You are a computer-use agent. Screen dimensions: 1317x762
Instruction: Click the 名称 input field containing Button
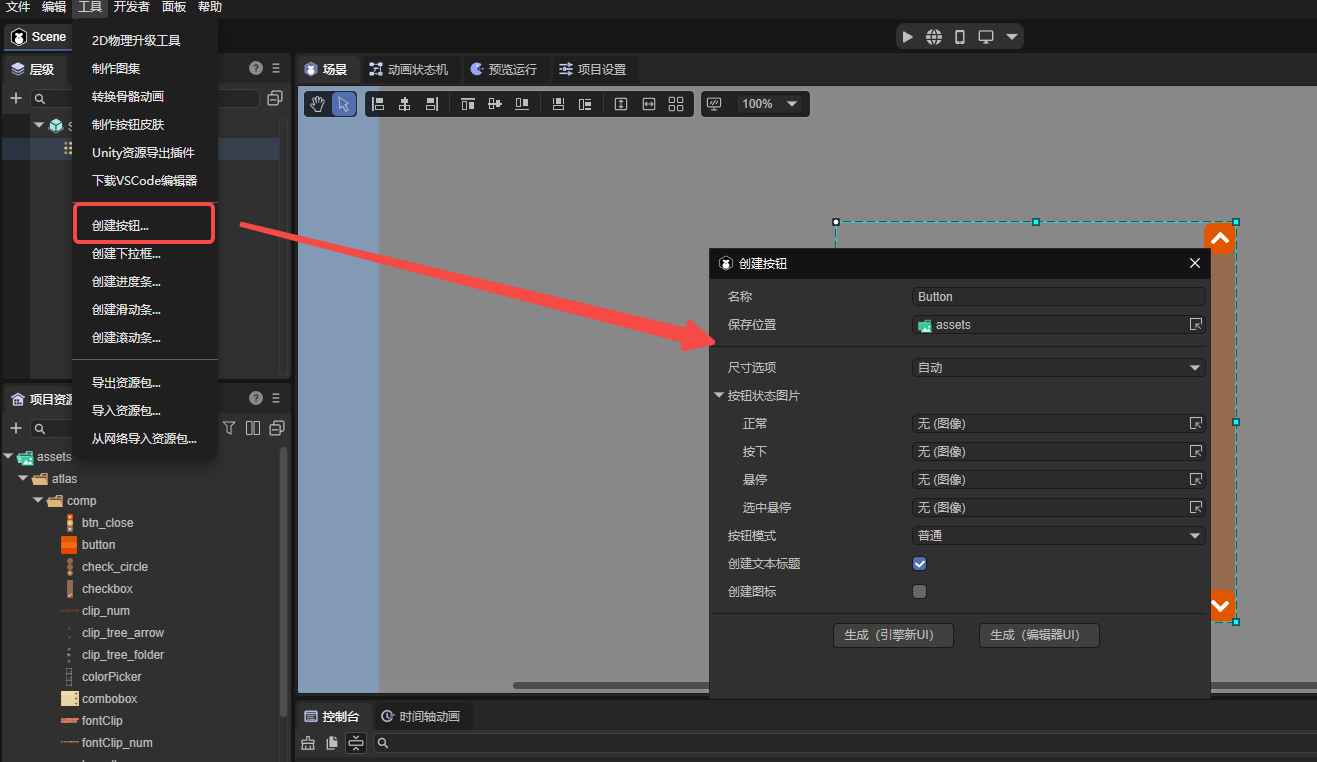[1058, 297]
